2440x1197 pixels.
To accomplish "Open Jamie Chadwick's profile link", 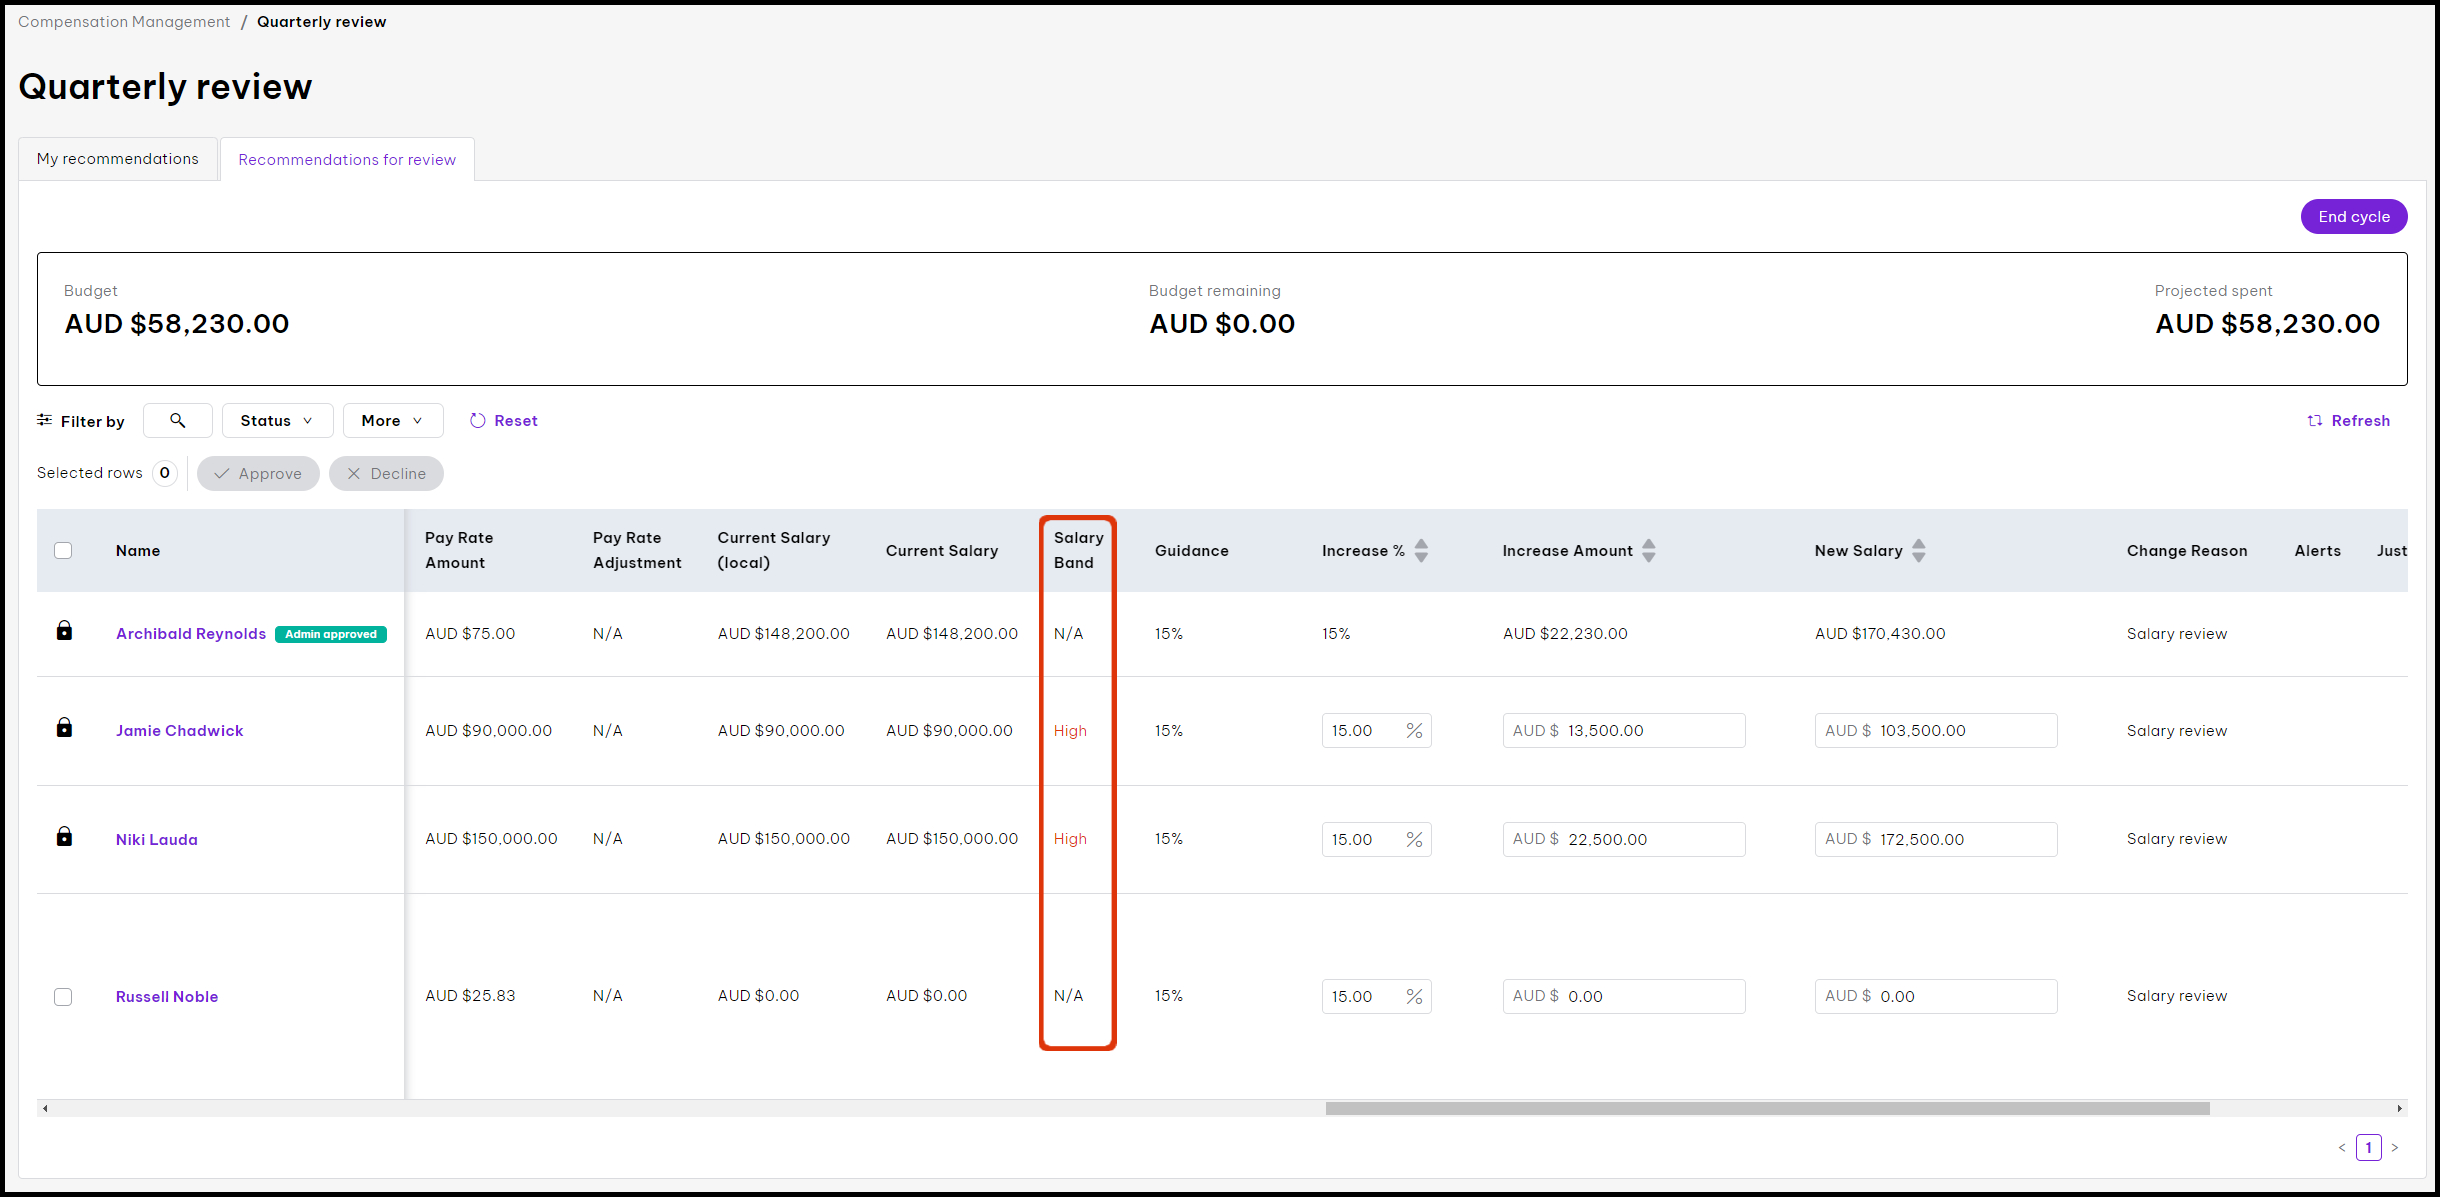I will pyautogui.click(x=180, y=731).
